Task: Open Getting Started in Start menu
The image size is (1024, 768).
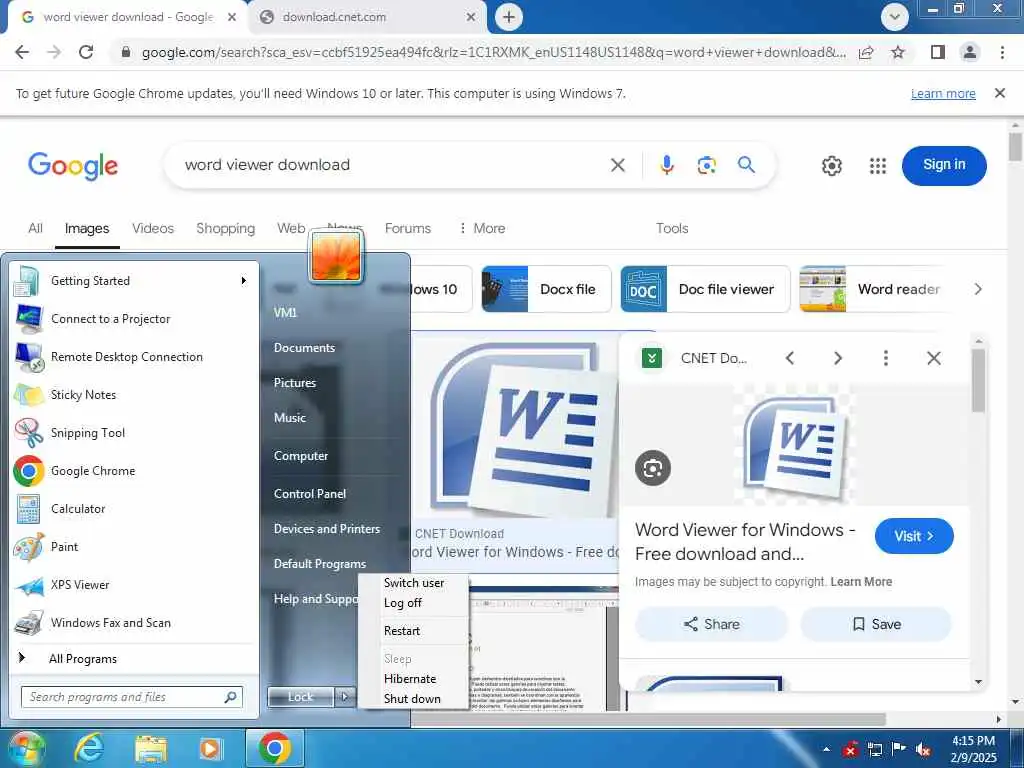Action: coord(134,281)
